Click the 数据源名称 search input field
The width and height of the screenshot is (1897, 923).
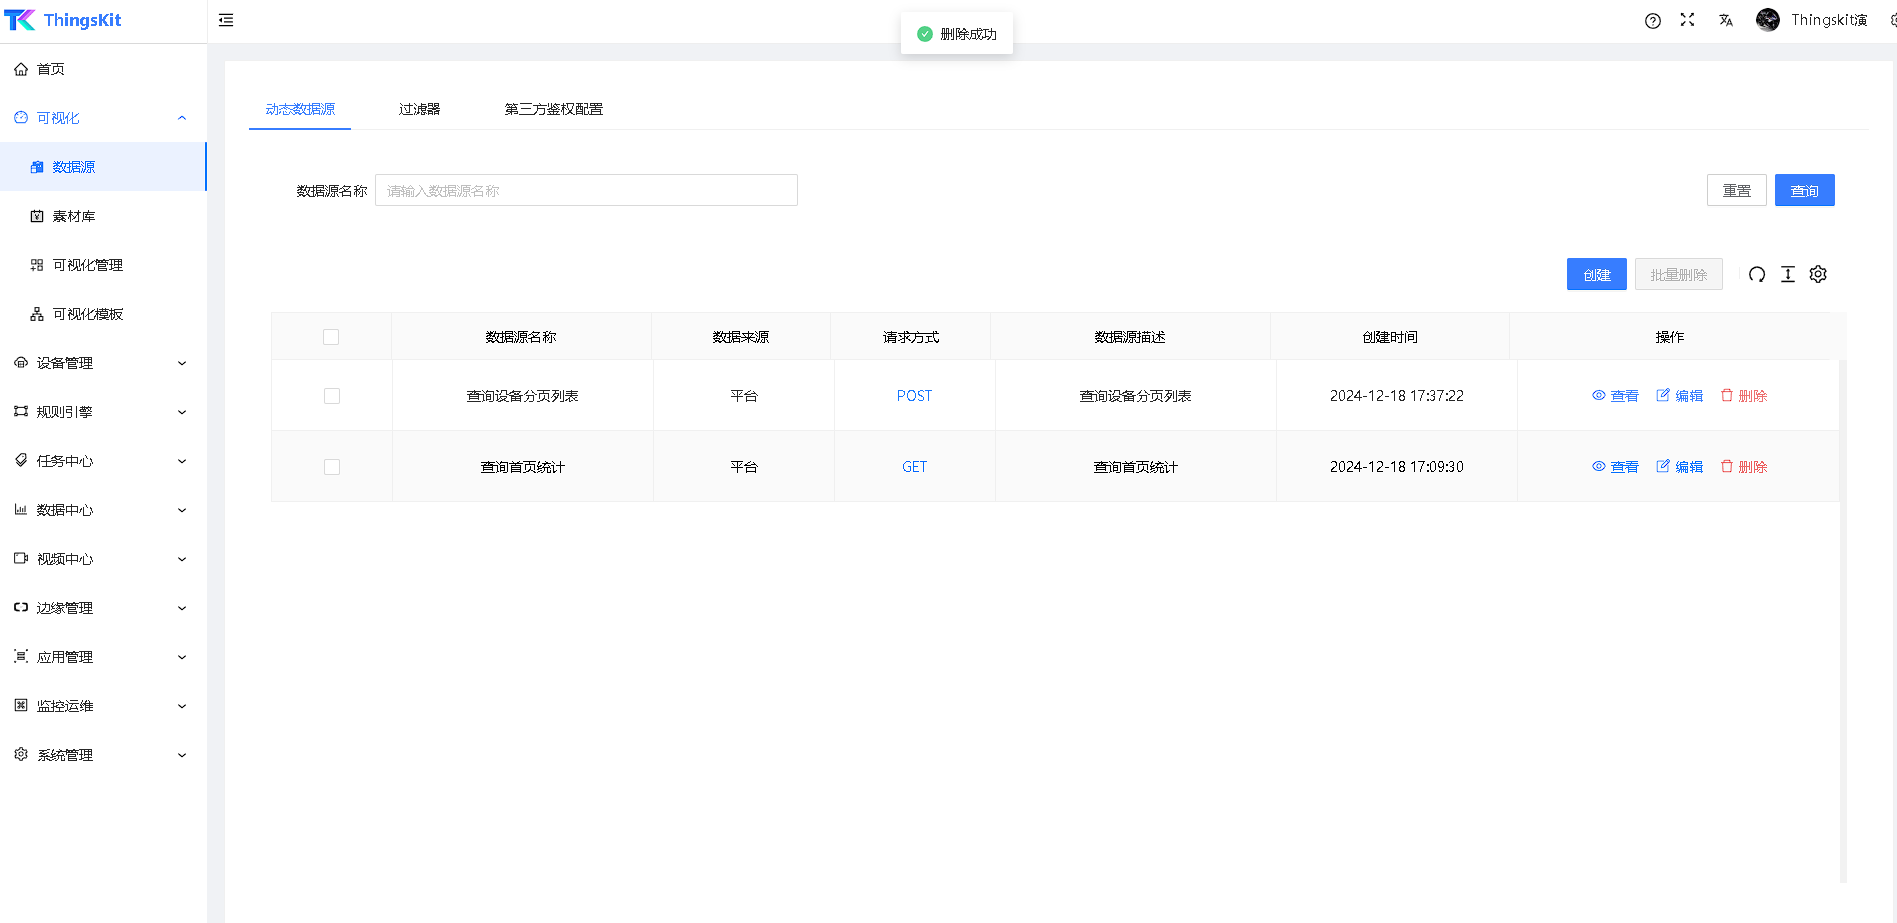(x=586, y=190)
